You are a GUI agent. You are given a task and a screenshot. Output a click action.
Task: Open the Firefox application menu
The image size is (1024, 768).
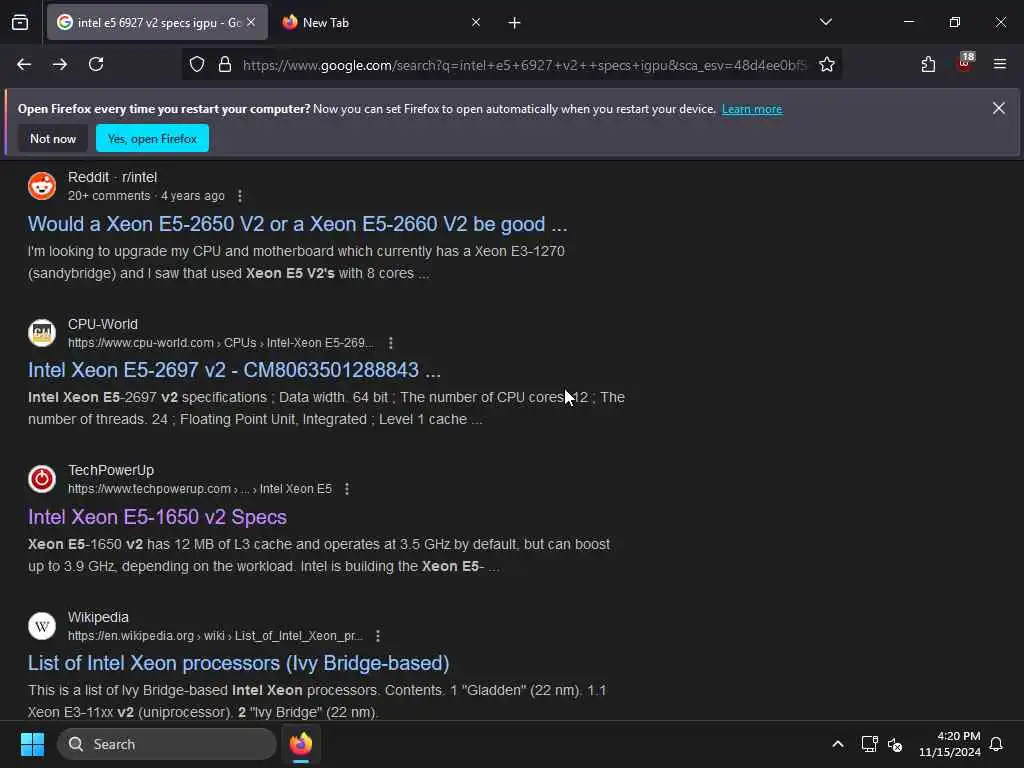[1000, 64]
